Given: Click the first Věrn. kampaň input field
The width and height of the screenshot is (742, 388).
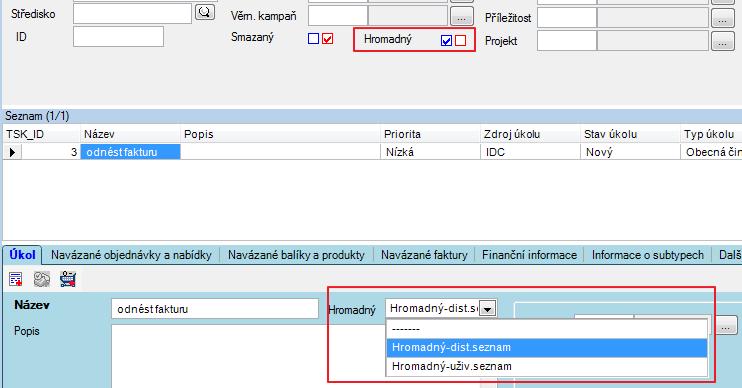Looking at the screenshot, I should point(338,16).
